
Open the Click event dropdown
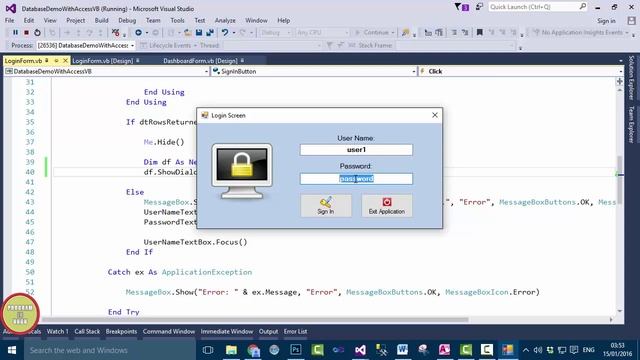[x=621, y=71]
